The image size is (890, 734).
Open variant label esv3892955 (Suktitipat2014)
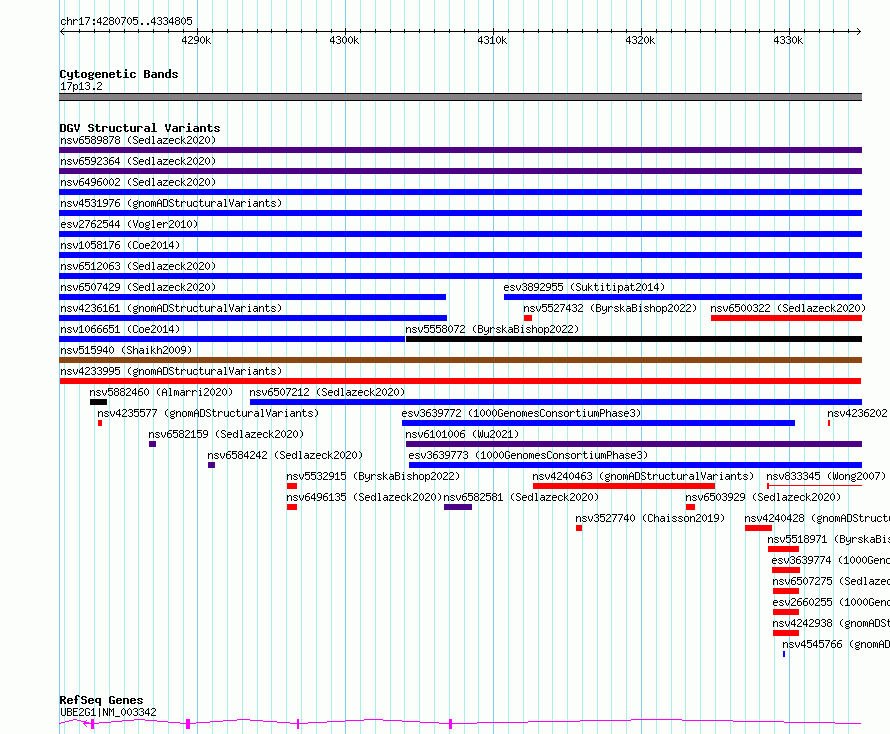pyautogui.click(x=584, y=287)
